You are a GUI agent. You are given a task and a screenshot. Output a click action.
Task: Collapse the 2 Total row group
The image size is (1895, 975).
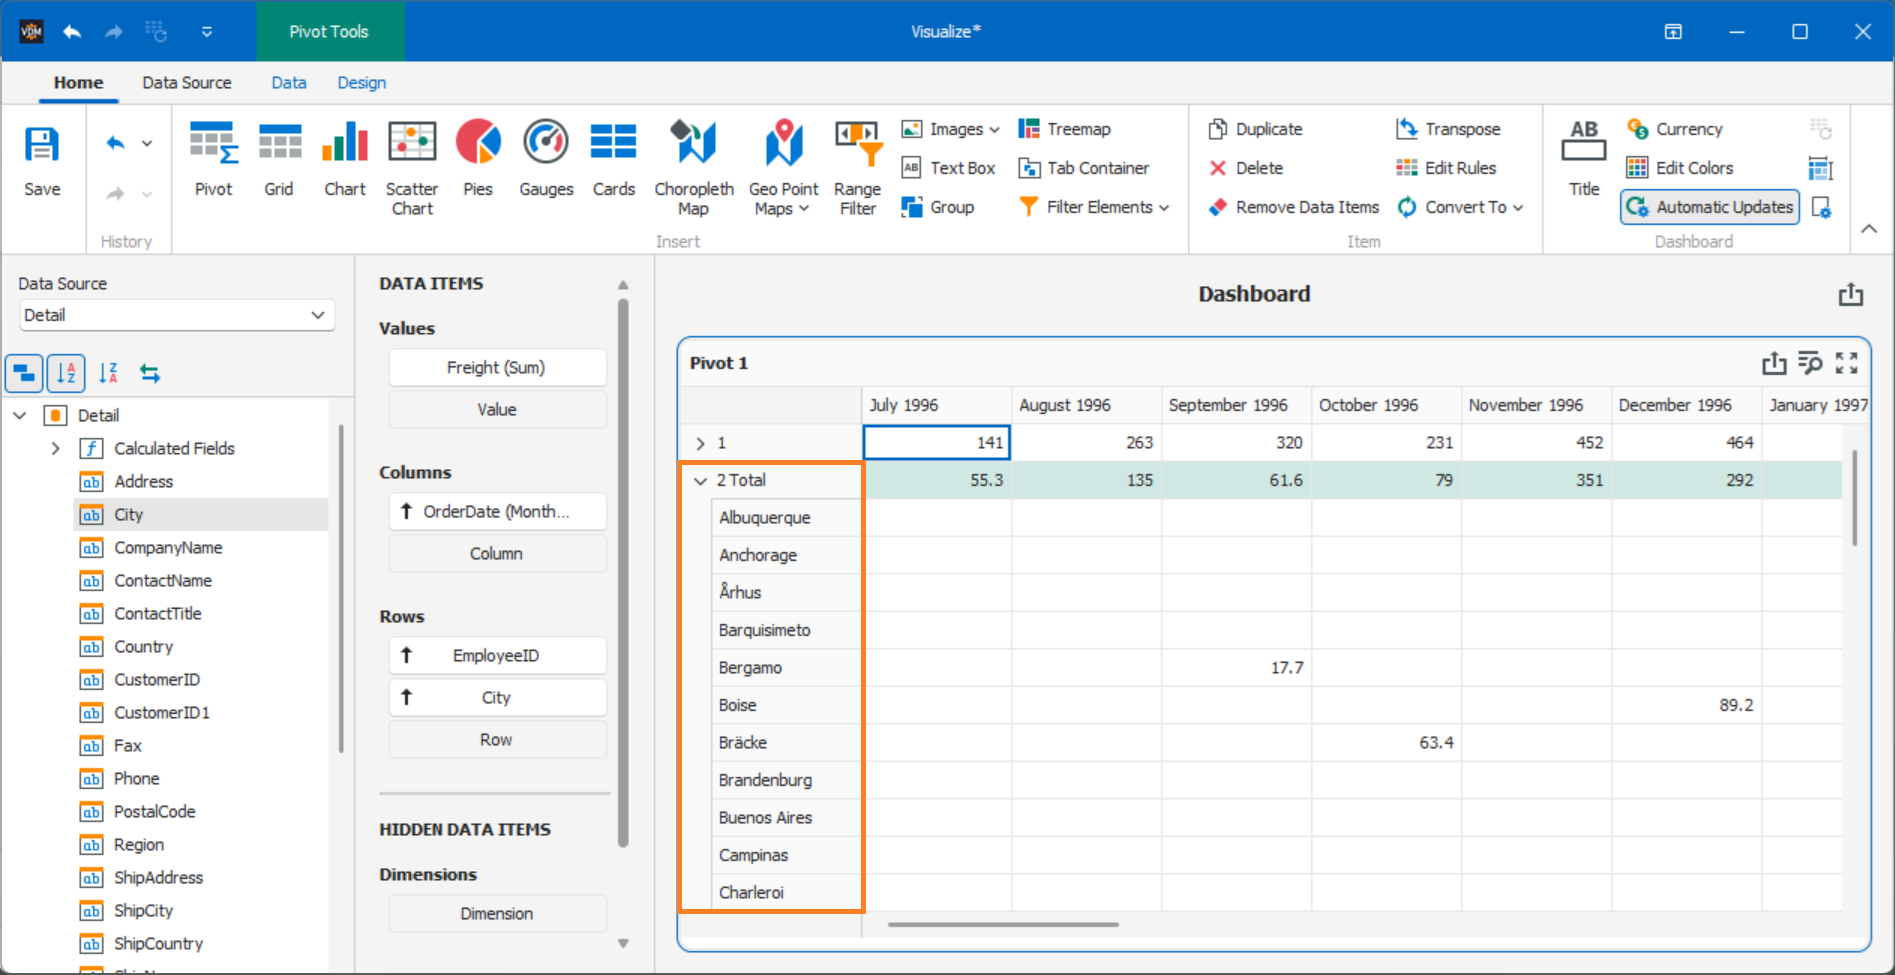[x=700, y=480]
